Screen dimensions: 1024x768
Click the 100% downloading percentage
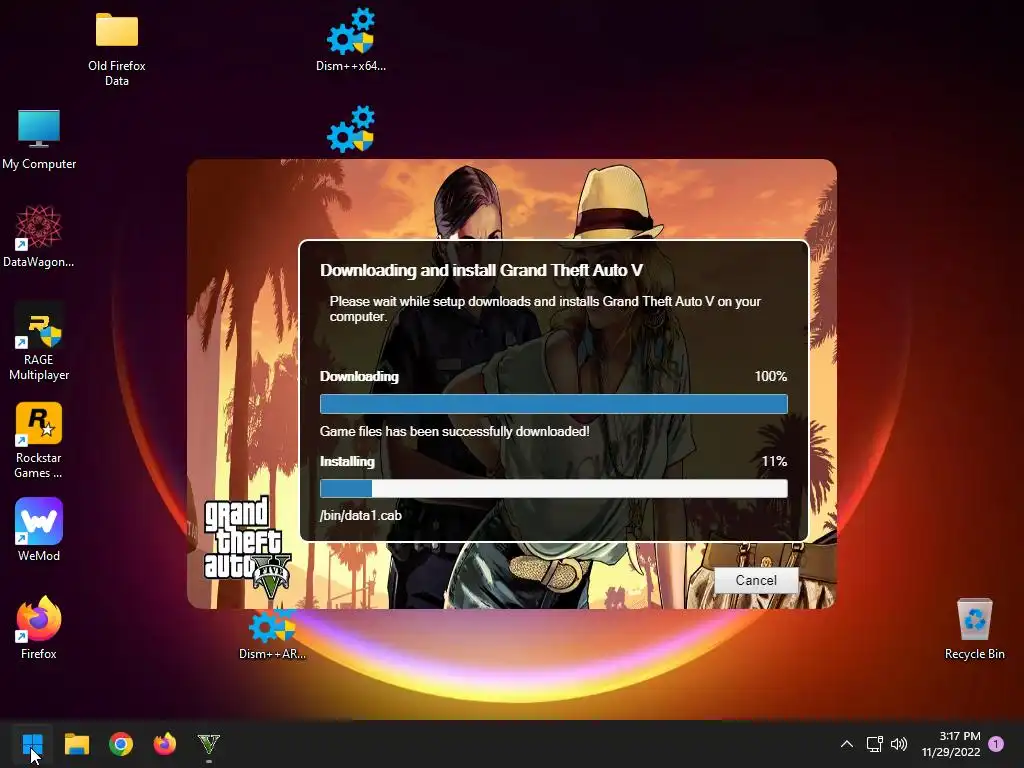coord(771,376)
